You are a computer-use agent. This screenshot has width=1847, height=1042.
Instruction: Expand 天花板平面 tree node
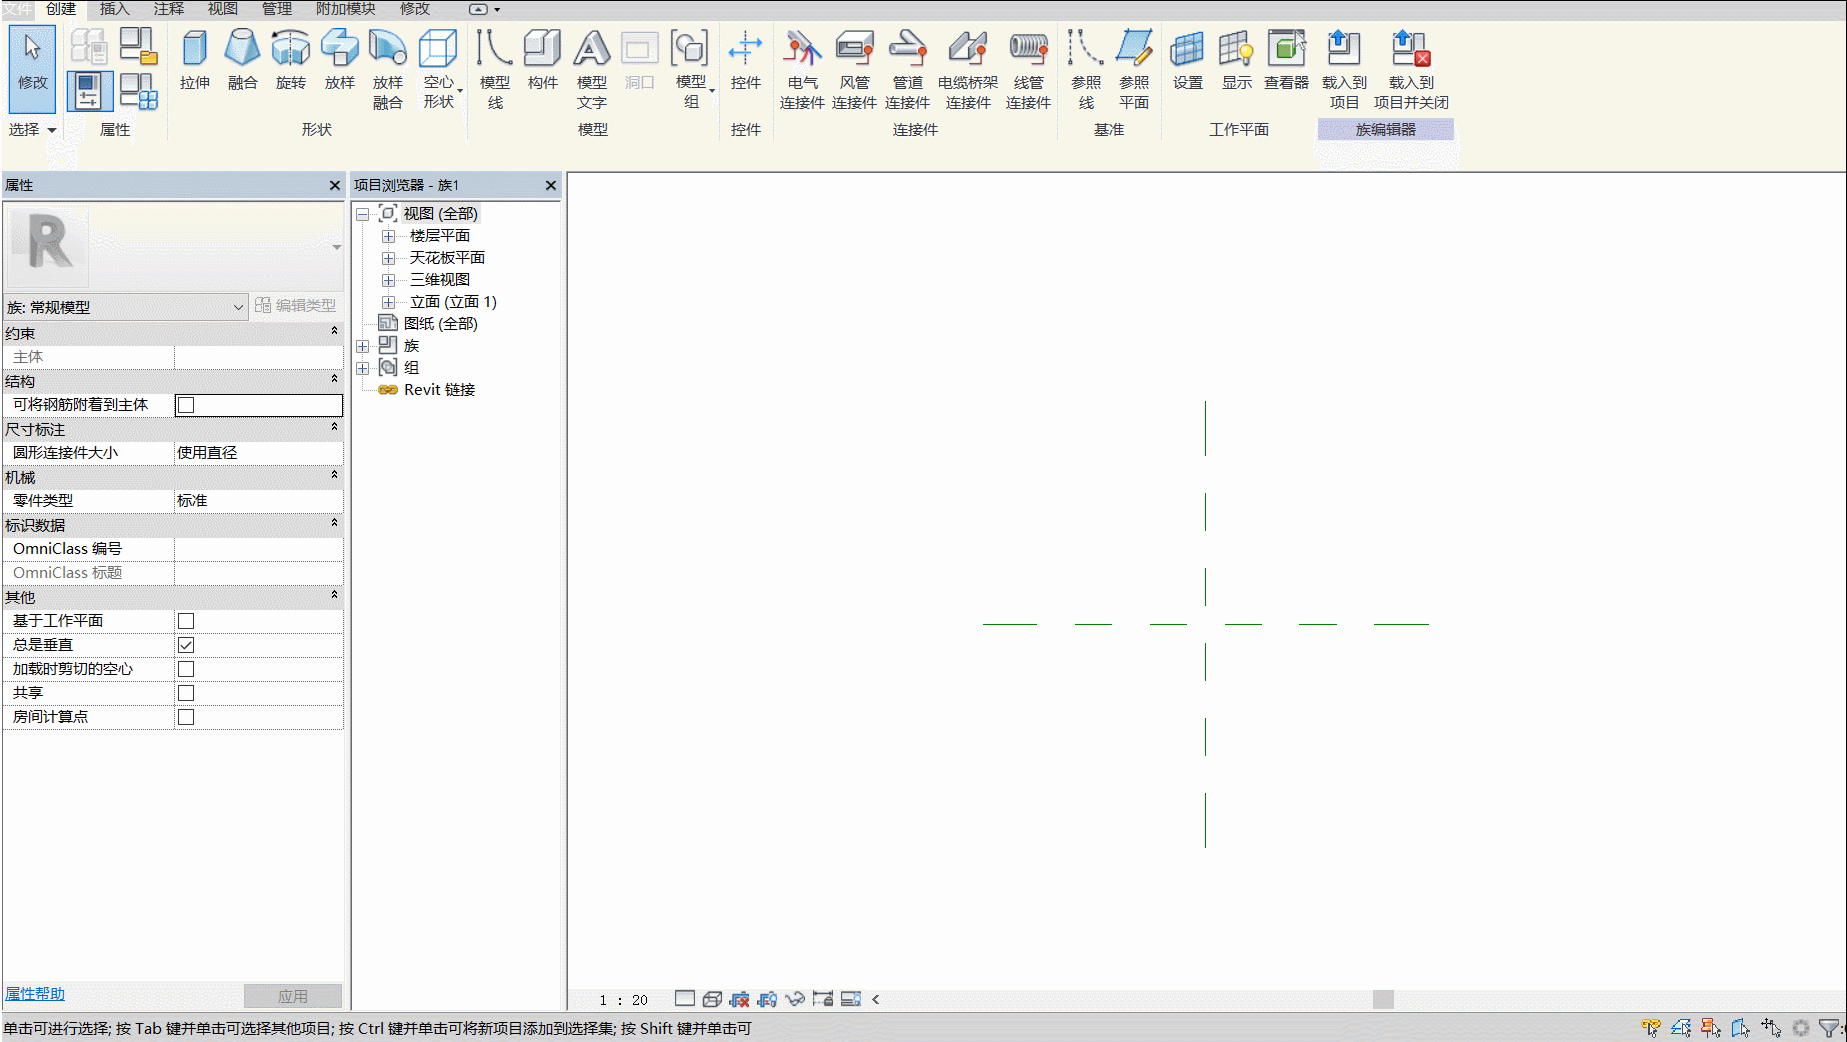pyautogui.click(x=389, y=258)
